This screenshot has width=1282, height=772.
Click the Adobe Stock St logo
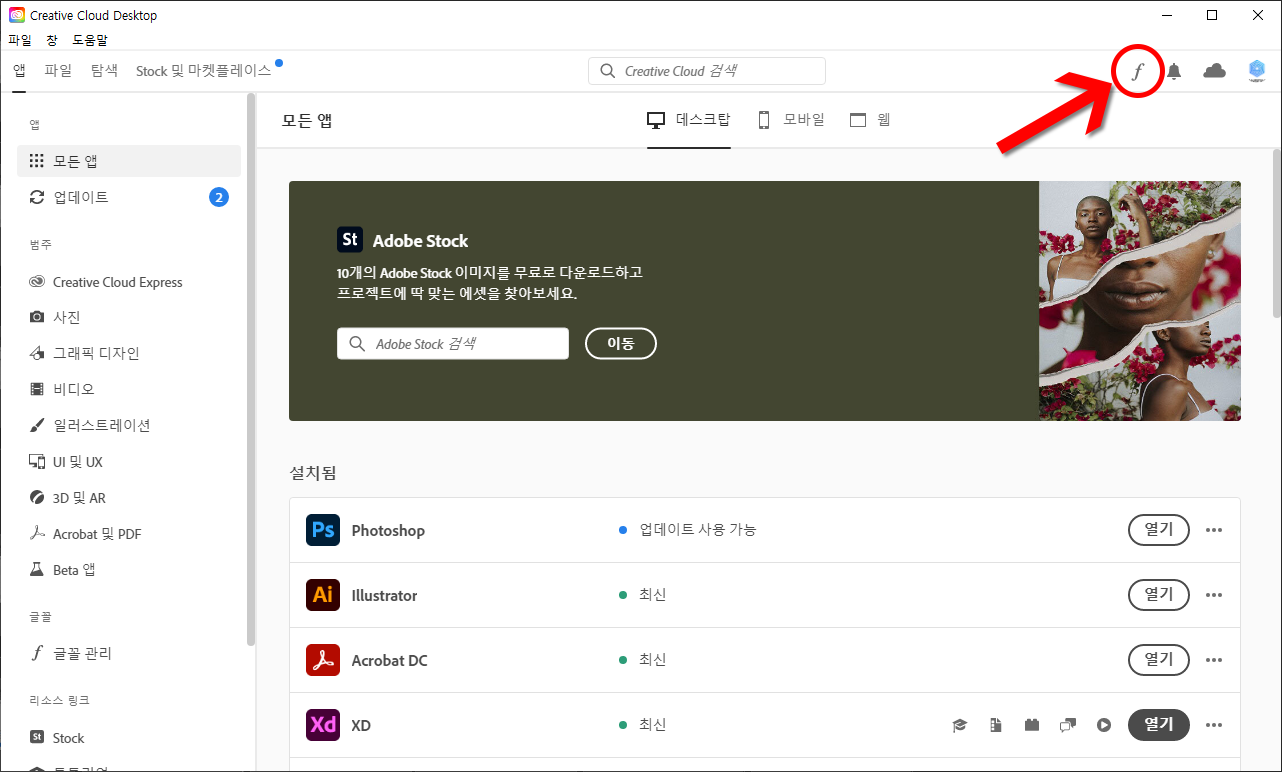[350, 240]
